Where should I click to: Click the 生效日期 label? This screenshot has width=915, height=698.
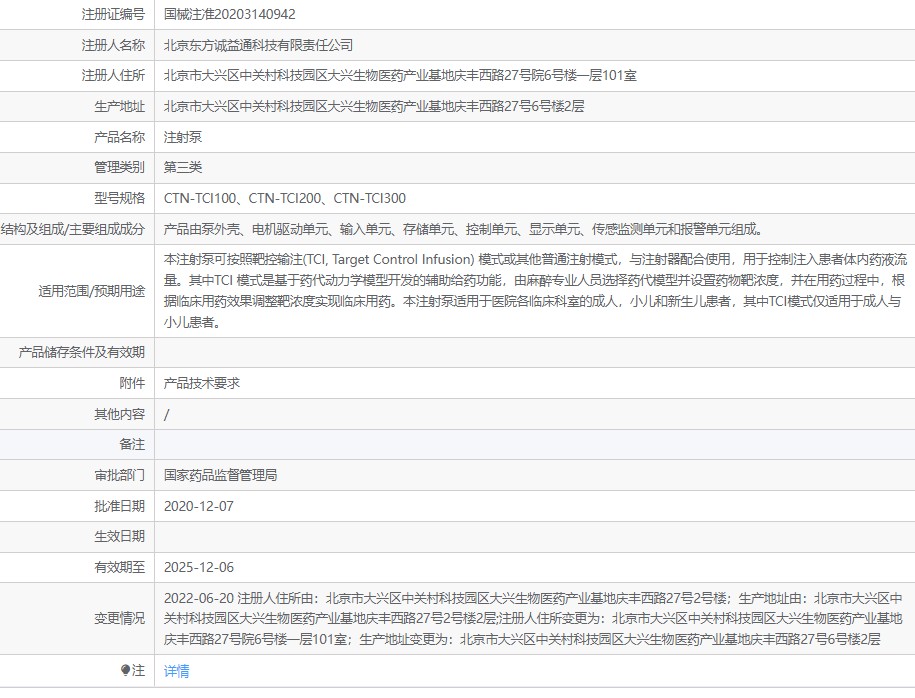pyautogui.click(x=120, y=536)
